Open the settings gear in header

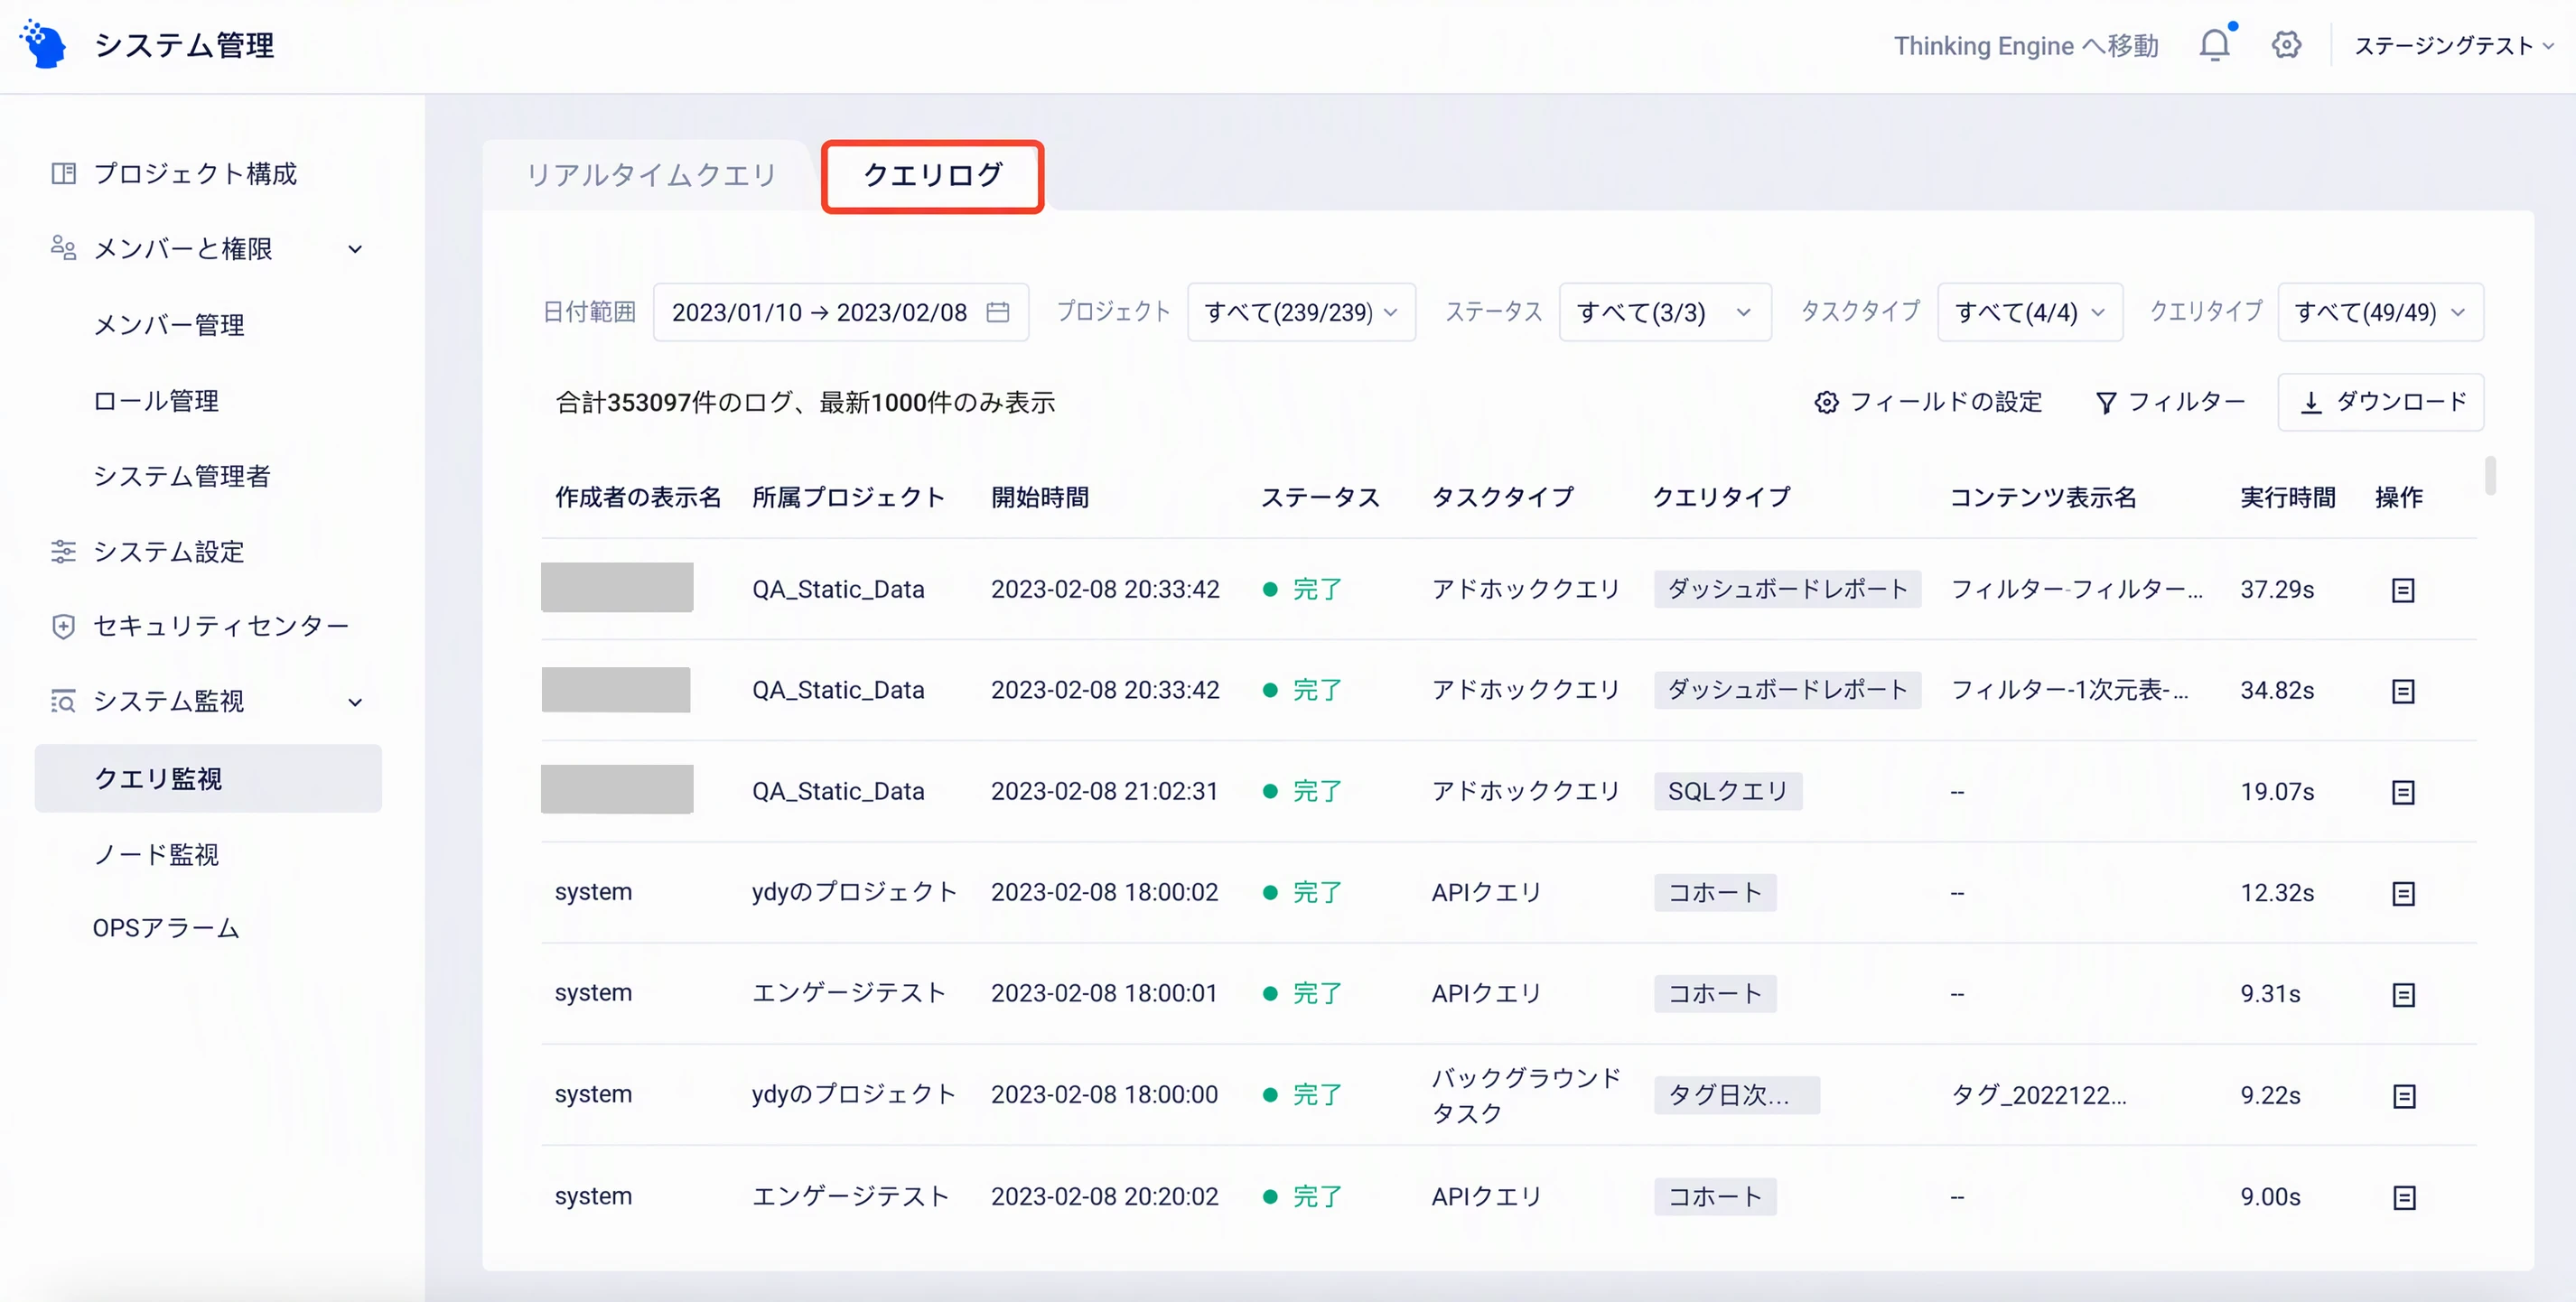pos(2286,45)
